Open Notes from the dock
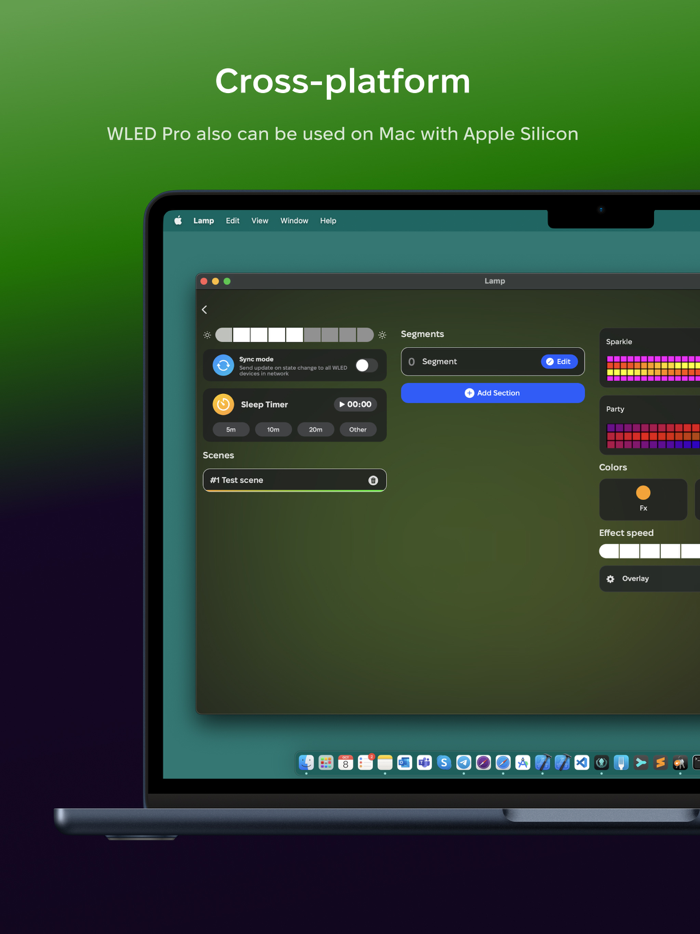Viewport: 700px width, 934px height. point(385,762)
